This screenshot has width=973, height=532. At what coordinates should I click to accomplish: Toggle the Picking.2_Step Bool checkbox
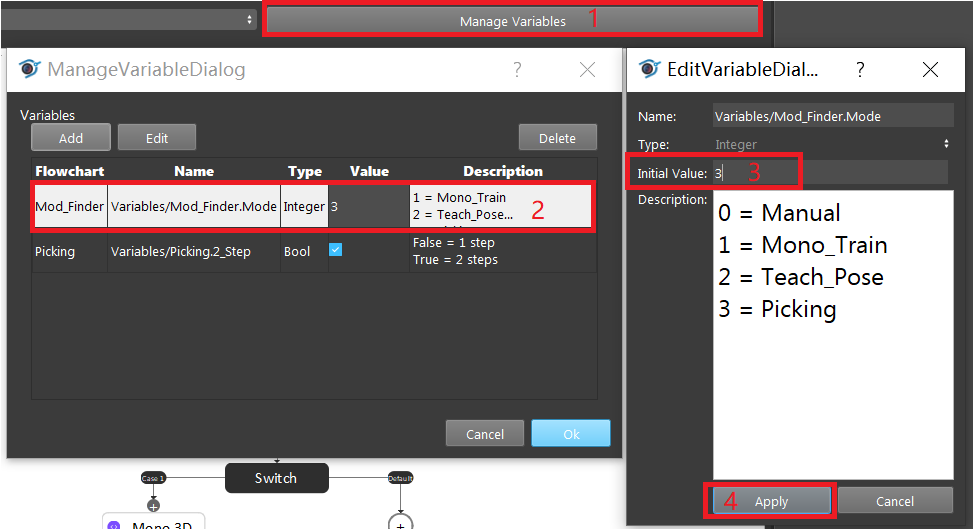pyautogui.click(x=336, y=250)
